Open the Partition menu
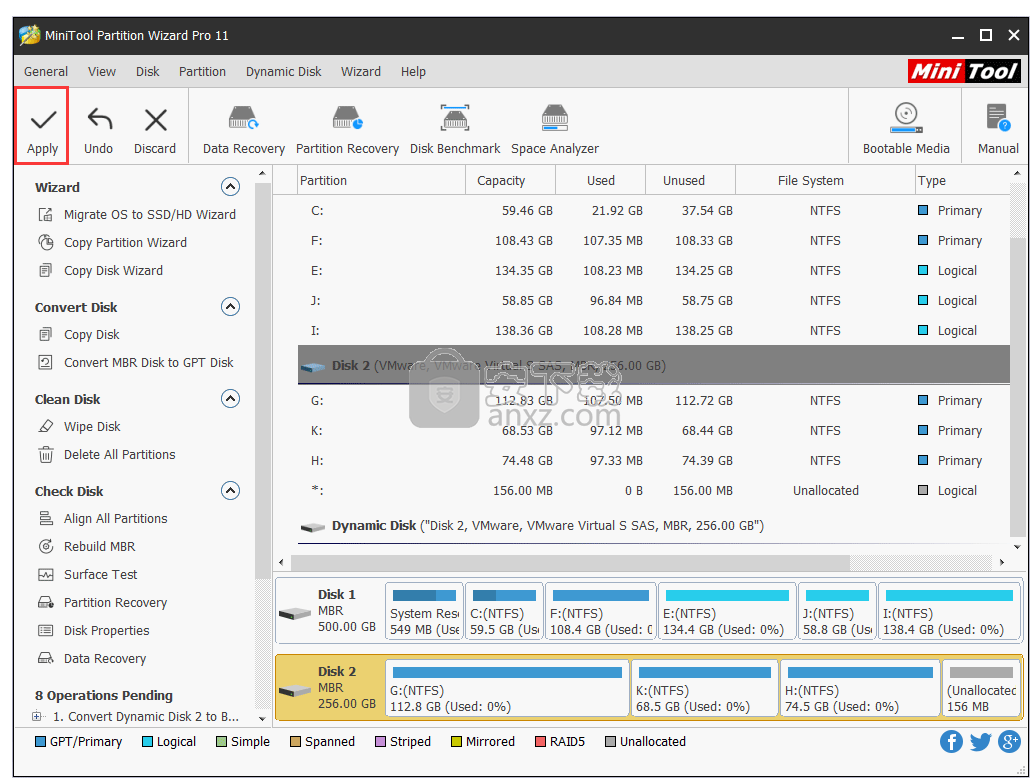The height and width of the screenshot is (780, 1034). 202,71
